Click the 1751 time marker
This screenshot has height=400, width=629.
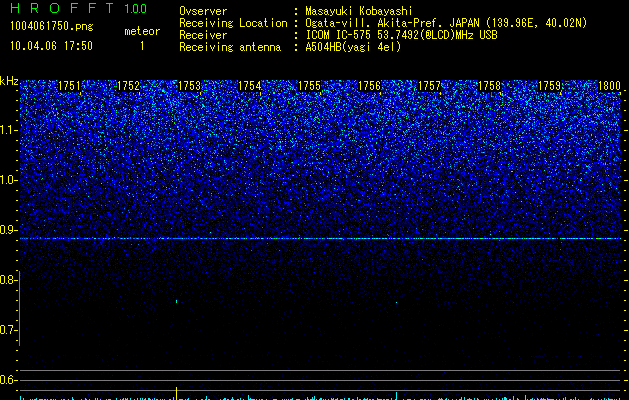point(69,86)
